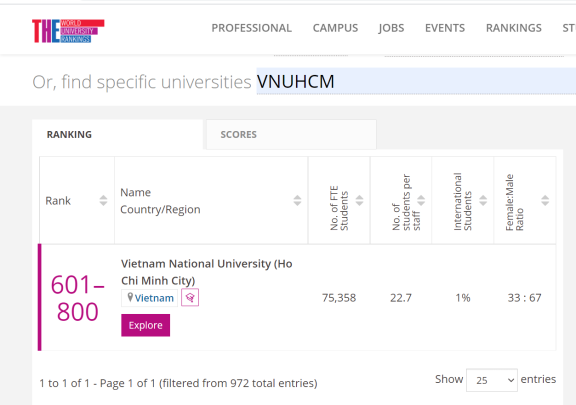Sort by Name Country/Region column arrows
576x405 pixels.
click(x=297, y=200)
